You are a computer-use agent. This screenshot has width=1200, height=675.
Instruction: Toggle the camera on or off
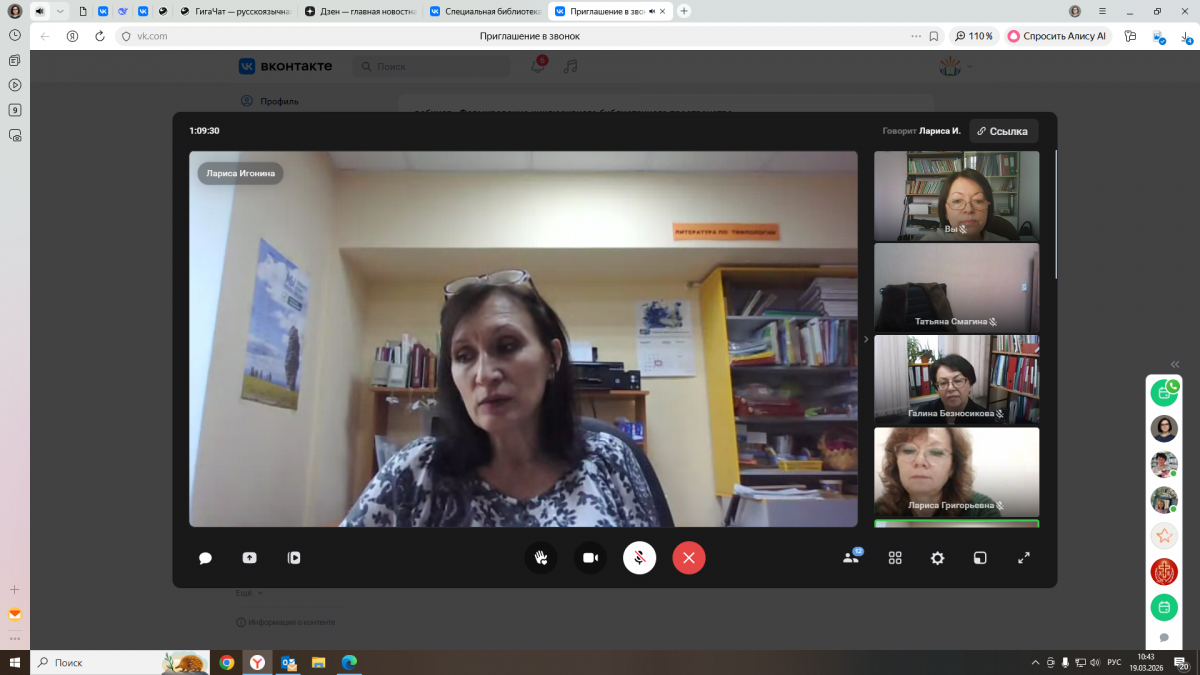click(x=590, y=558)
